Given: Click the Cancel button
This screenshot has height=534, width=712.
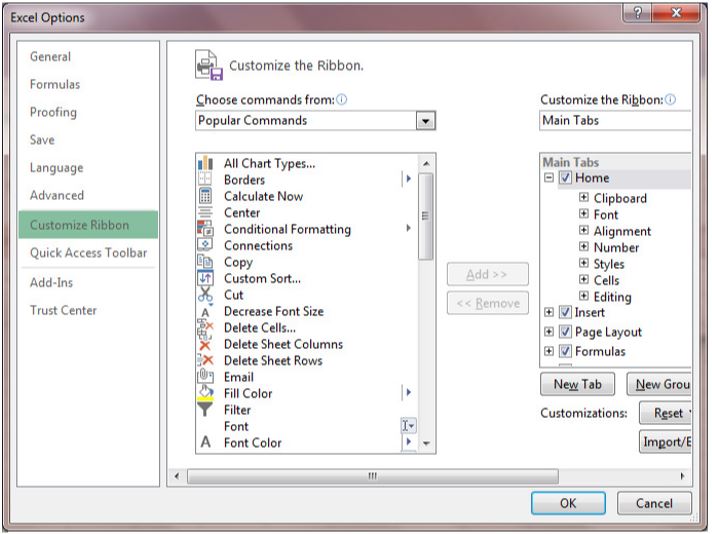Looking at the screenshot, I should point(654,503).
